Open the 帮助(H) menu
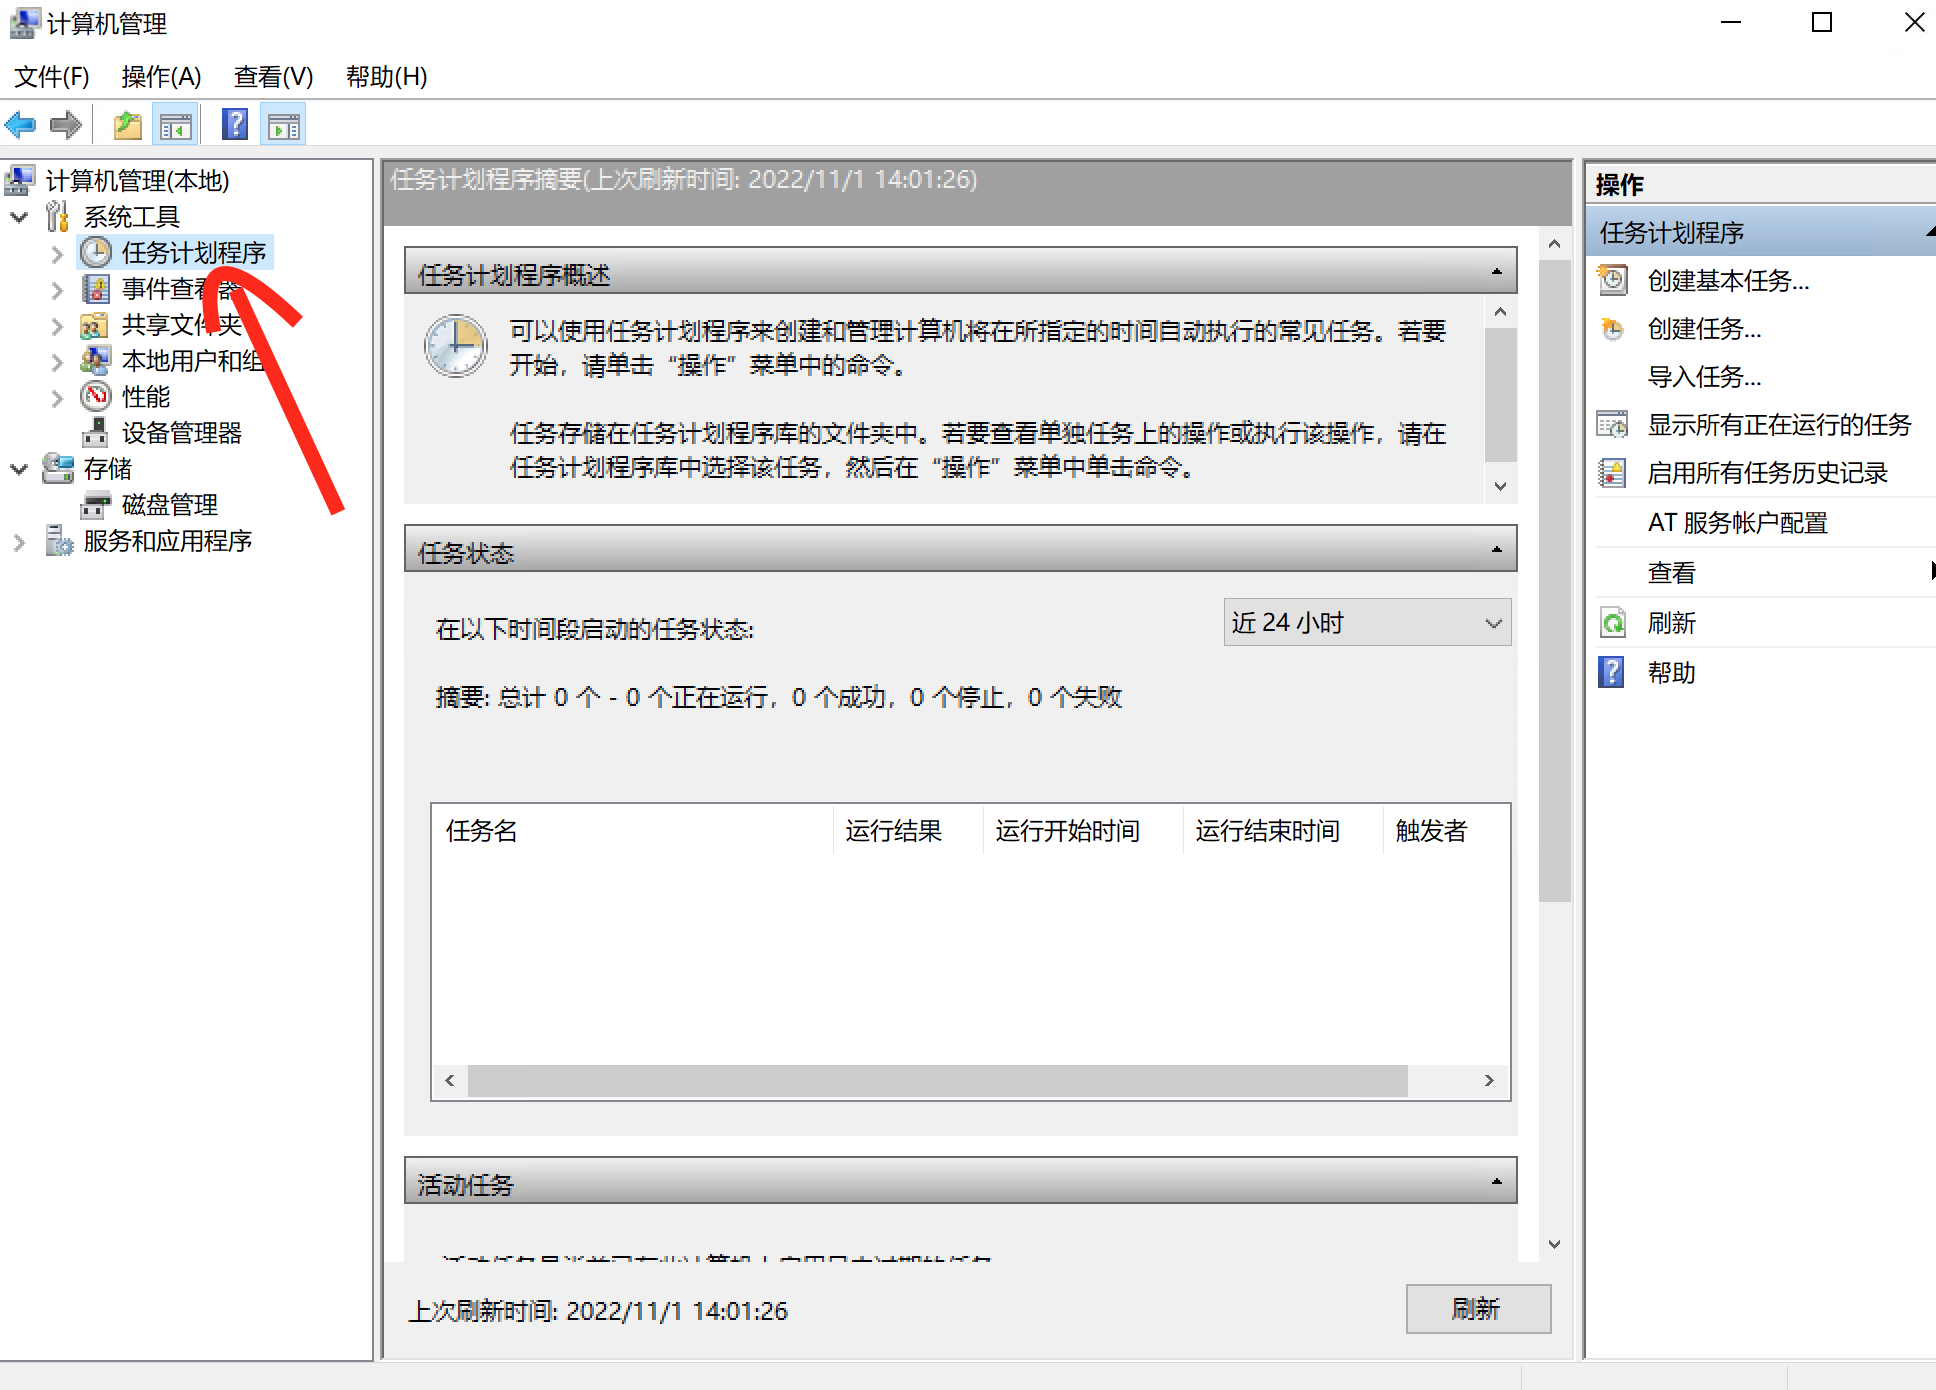The height and width of the screenshot is (1390, 1936). pos(386,76)
